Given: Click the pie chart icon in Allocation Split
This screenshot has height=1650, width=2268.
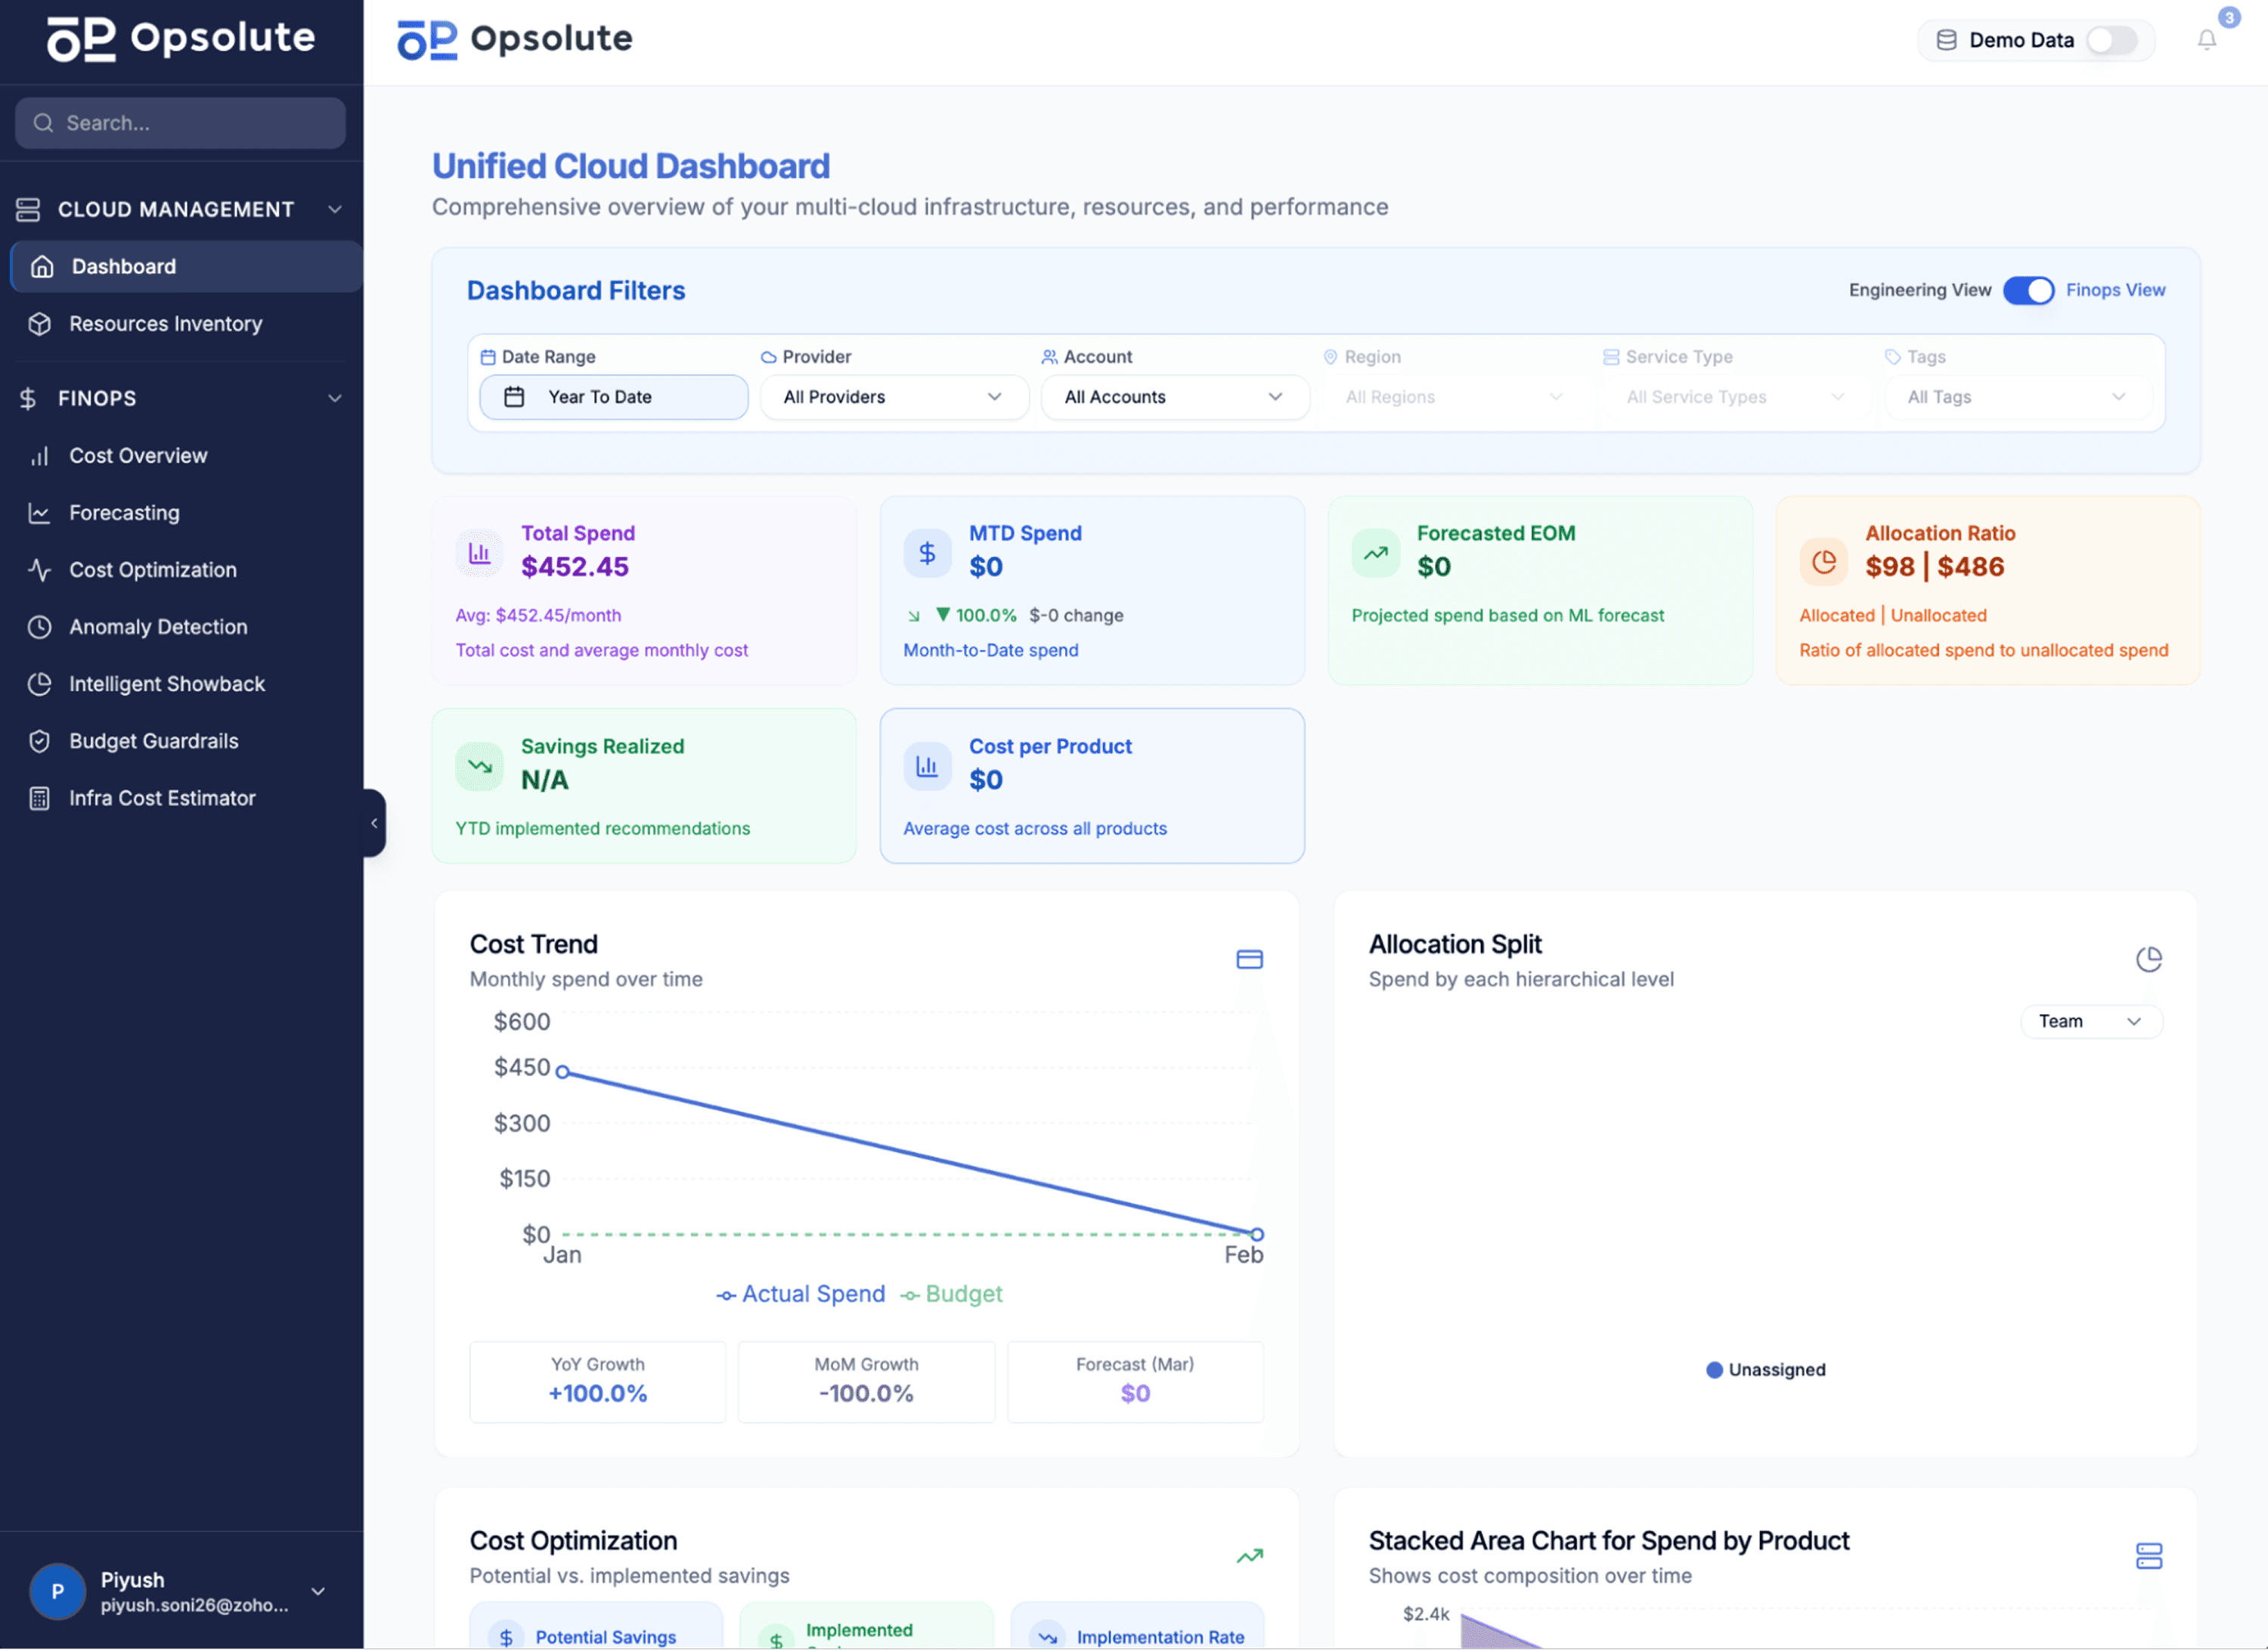Looking at the screenshot, I should 2148,959.
